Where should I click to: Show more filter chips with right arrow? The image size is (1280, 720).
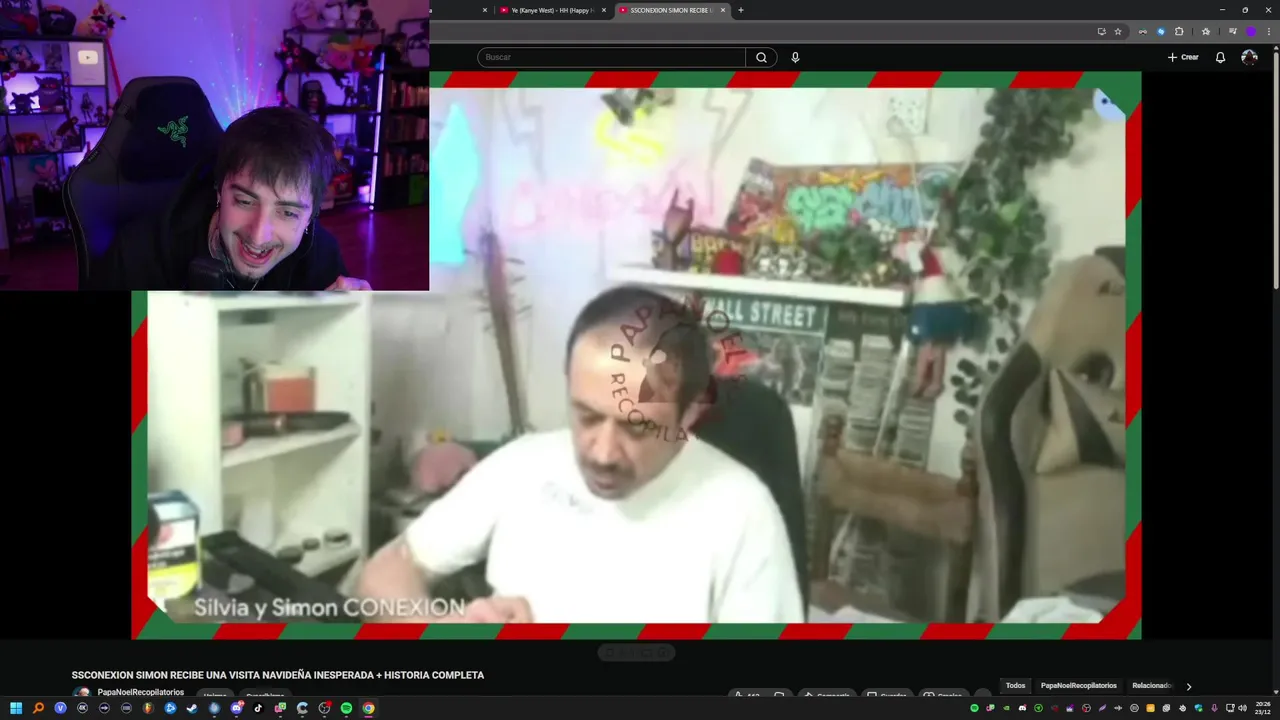coord(1188,686)
